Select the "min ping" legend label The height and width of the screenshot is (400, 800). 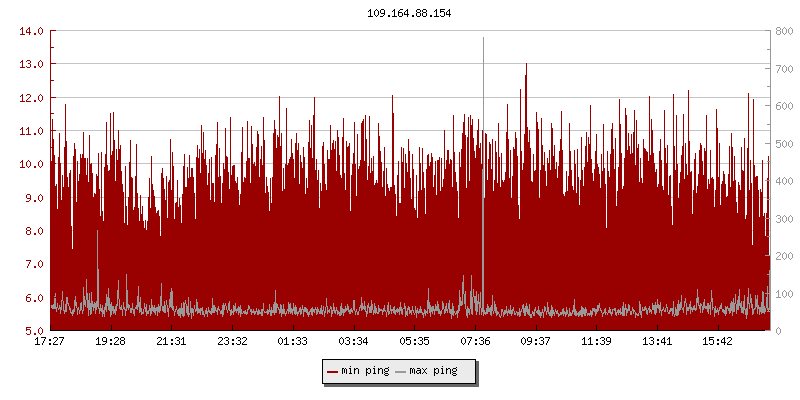(x=364, y=371)
